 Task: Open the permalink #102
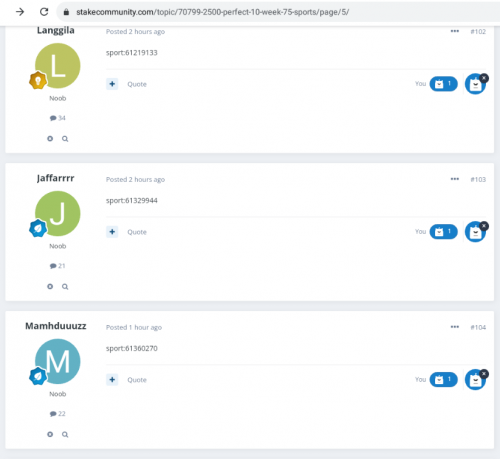tap(478, 32)
